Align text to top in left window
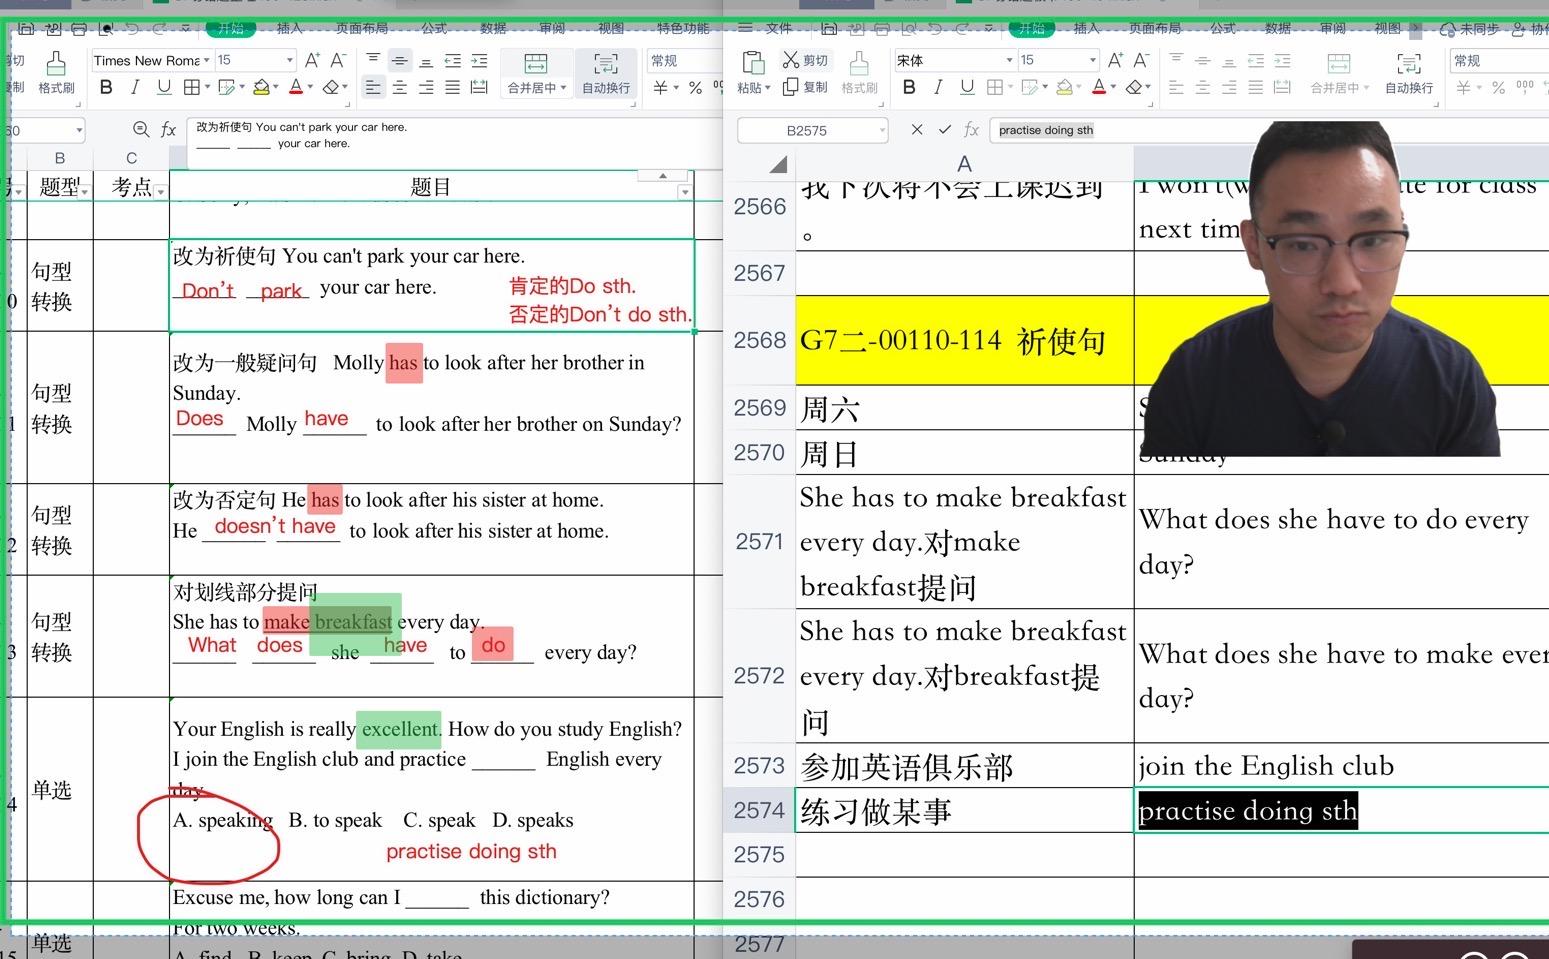 (373, 60)
